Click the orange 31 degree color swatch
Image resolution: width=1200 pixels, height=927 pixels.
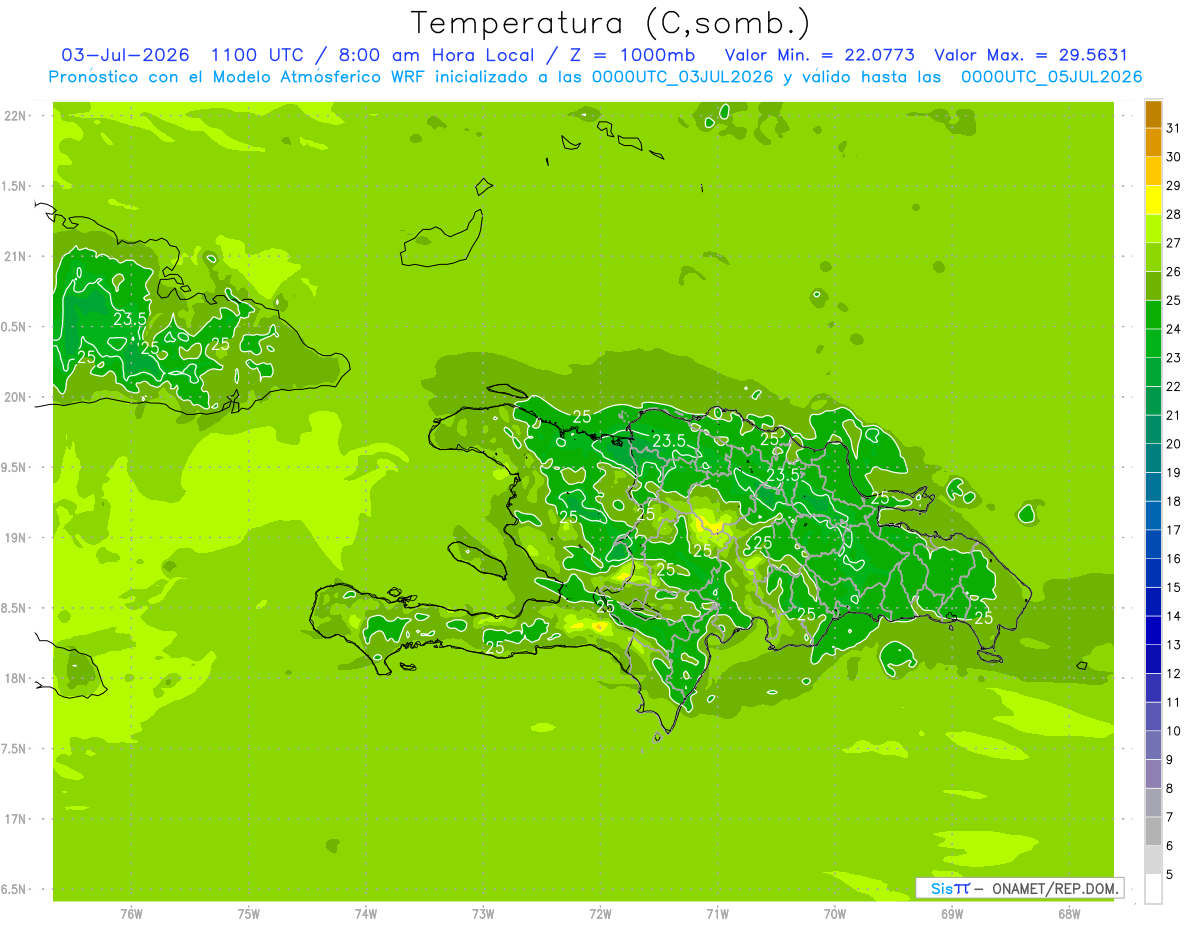pyautogui.click(x=1153, y=114)
